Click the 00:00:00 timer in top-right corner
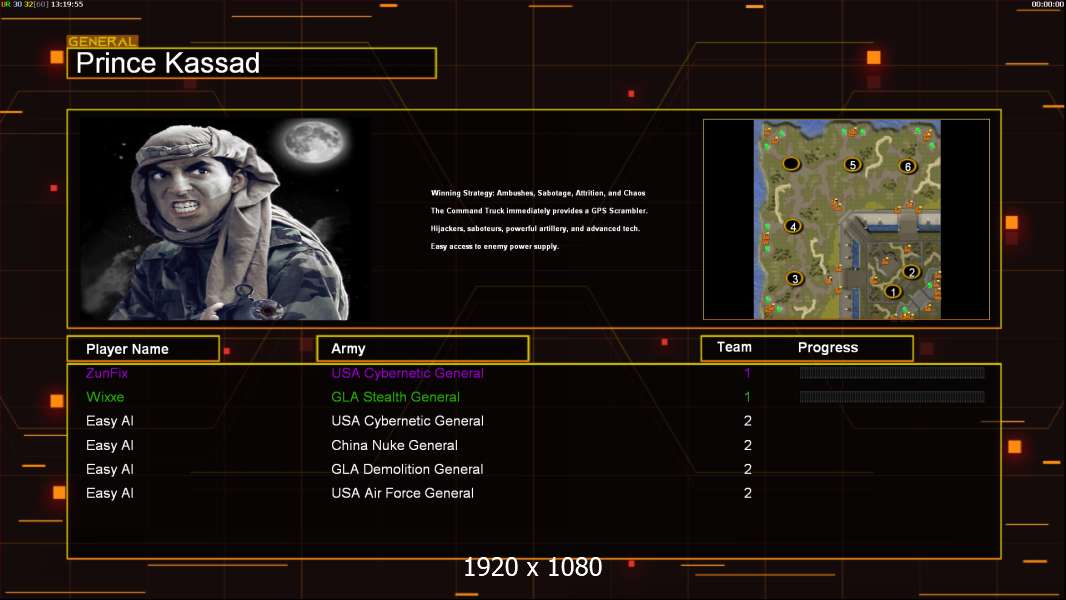The height and width of the screenshot is (600, 1066). pyautogui.click(x=1047, y=4)
